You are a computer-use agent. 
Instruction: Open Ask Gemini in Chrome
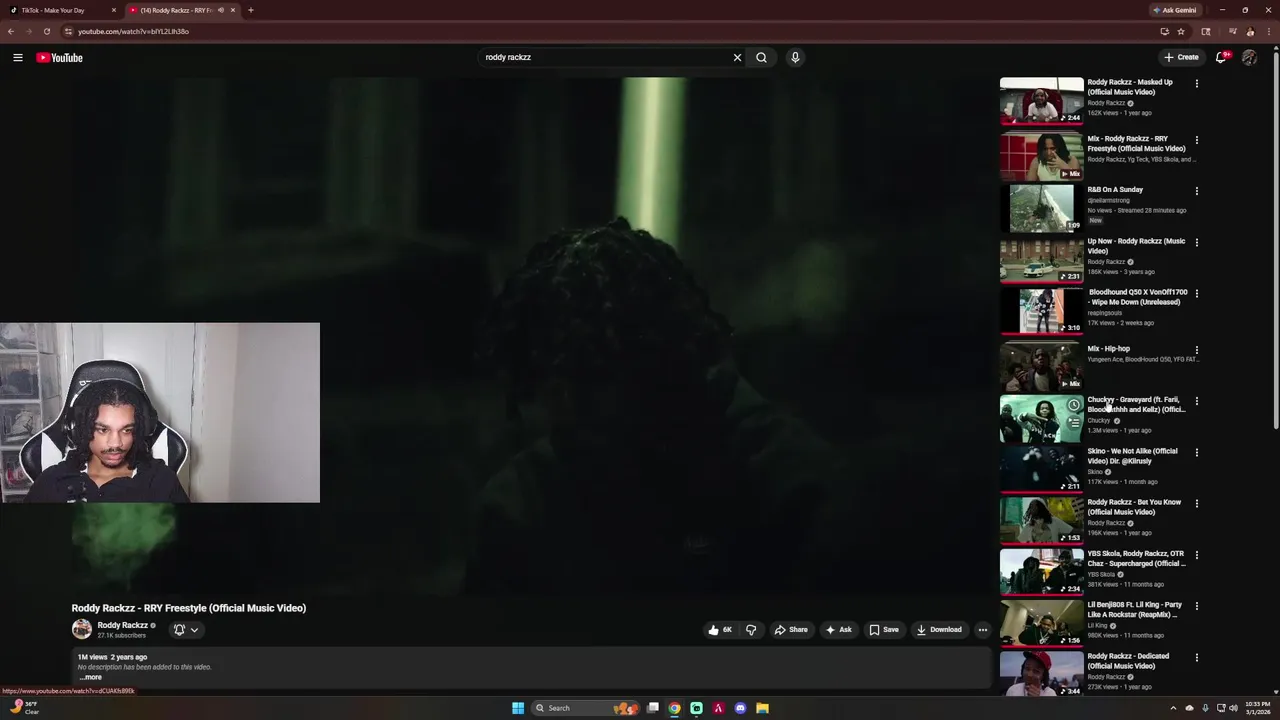[x=1174, y=10]
